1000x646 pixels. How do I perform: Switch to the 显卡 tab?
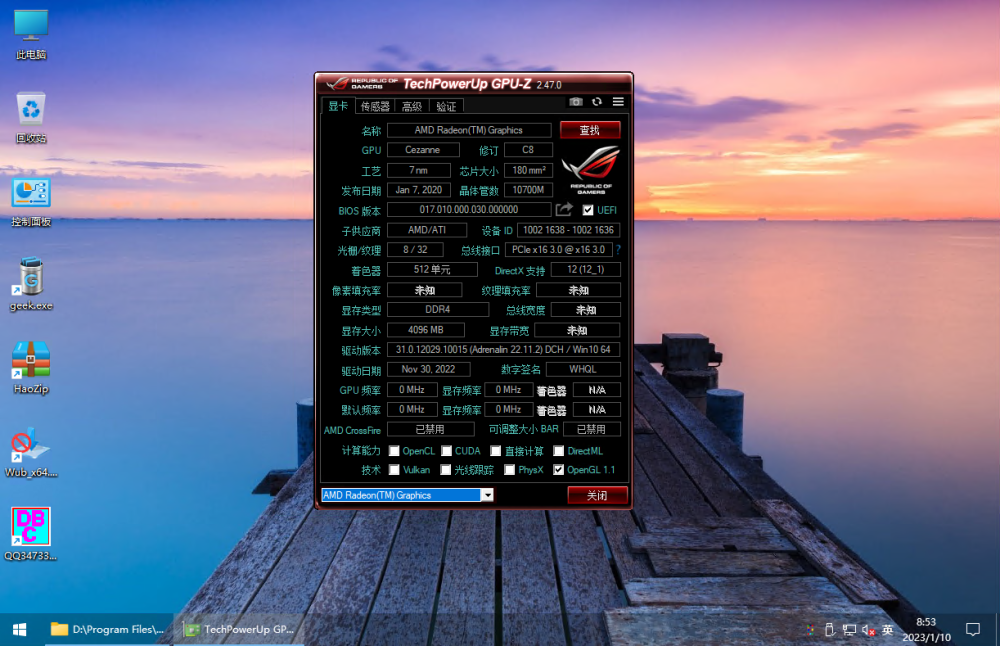(x=338, y=106)
